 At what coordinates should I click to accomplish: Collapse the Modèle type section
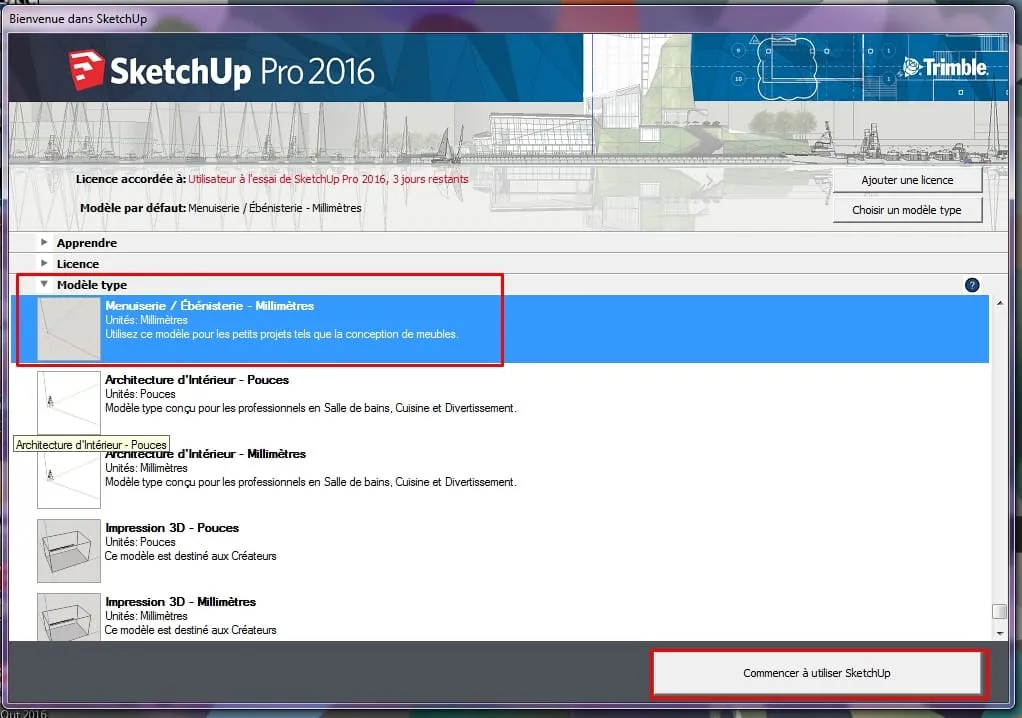coord(44,284)
